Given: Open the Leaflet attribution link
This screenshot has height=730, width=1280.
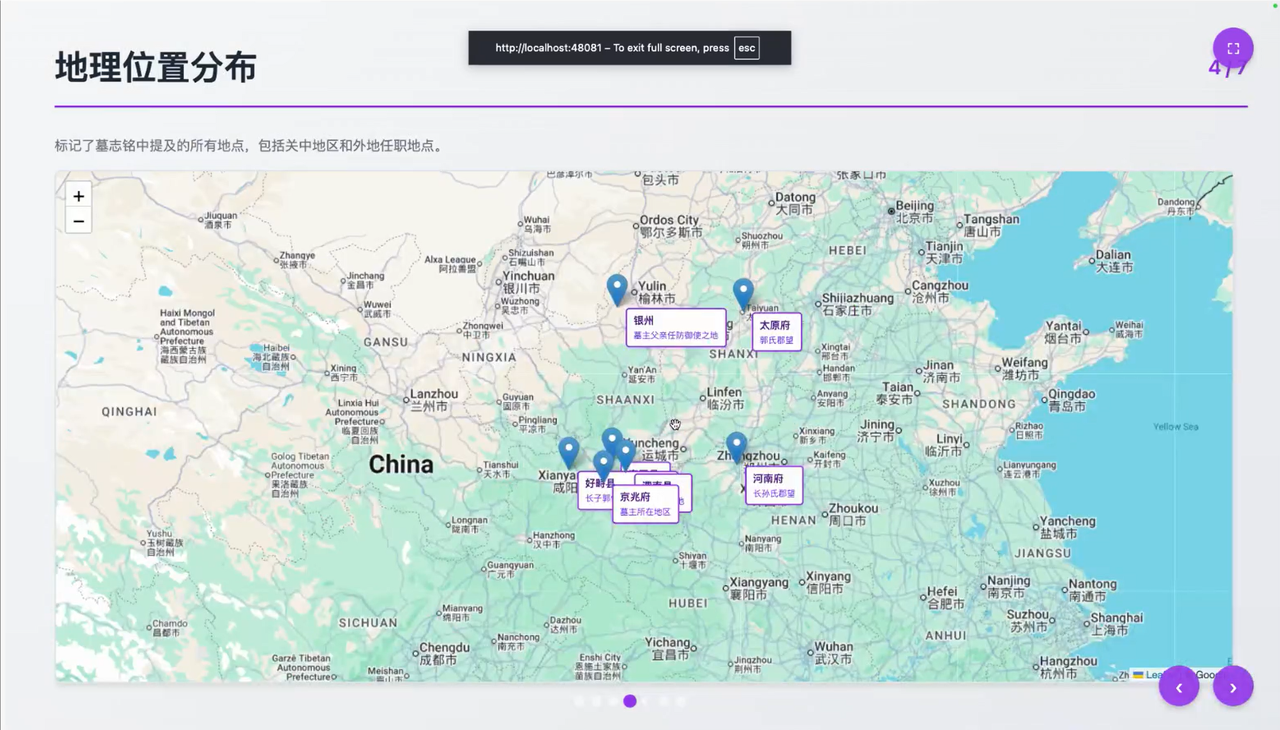Looking at the screenshot, I should pyautogui.click(x=1153, y=675).
